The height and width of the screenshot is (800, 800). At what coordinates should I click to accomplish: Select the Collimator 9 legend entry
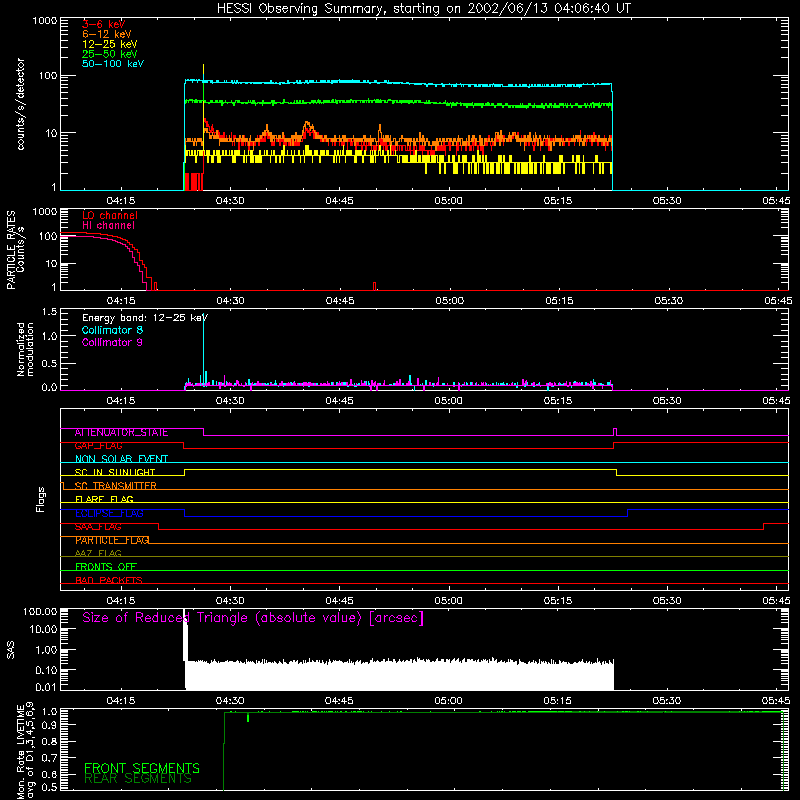coord(112,342)
